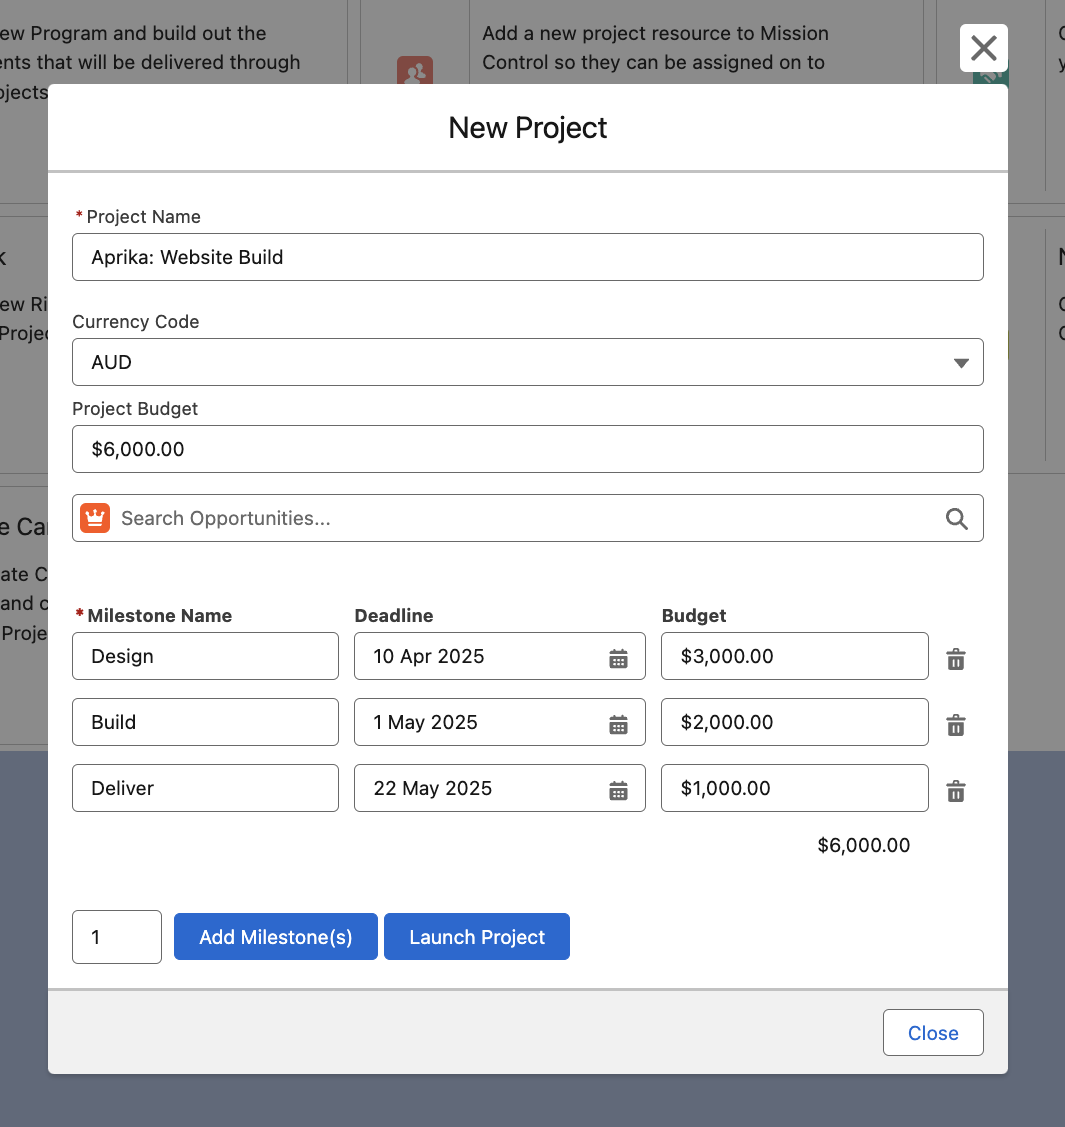Edit the Design milestone name field
Image resolution: width=1065 pixels, height=1127 pixels.
click(205, 656)
